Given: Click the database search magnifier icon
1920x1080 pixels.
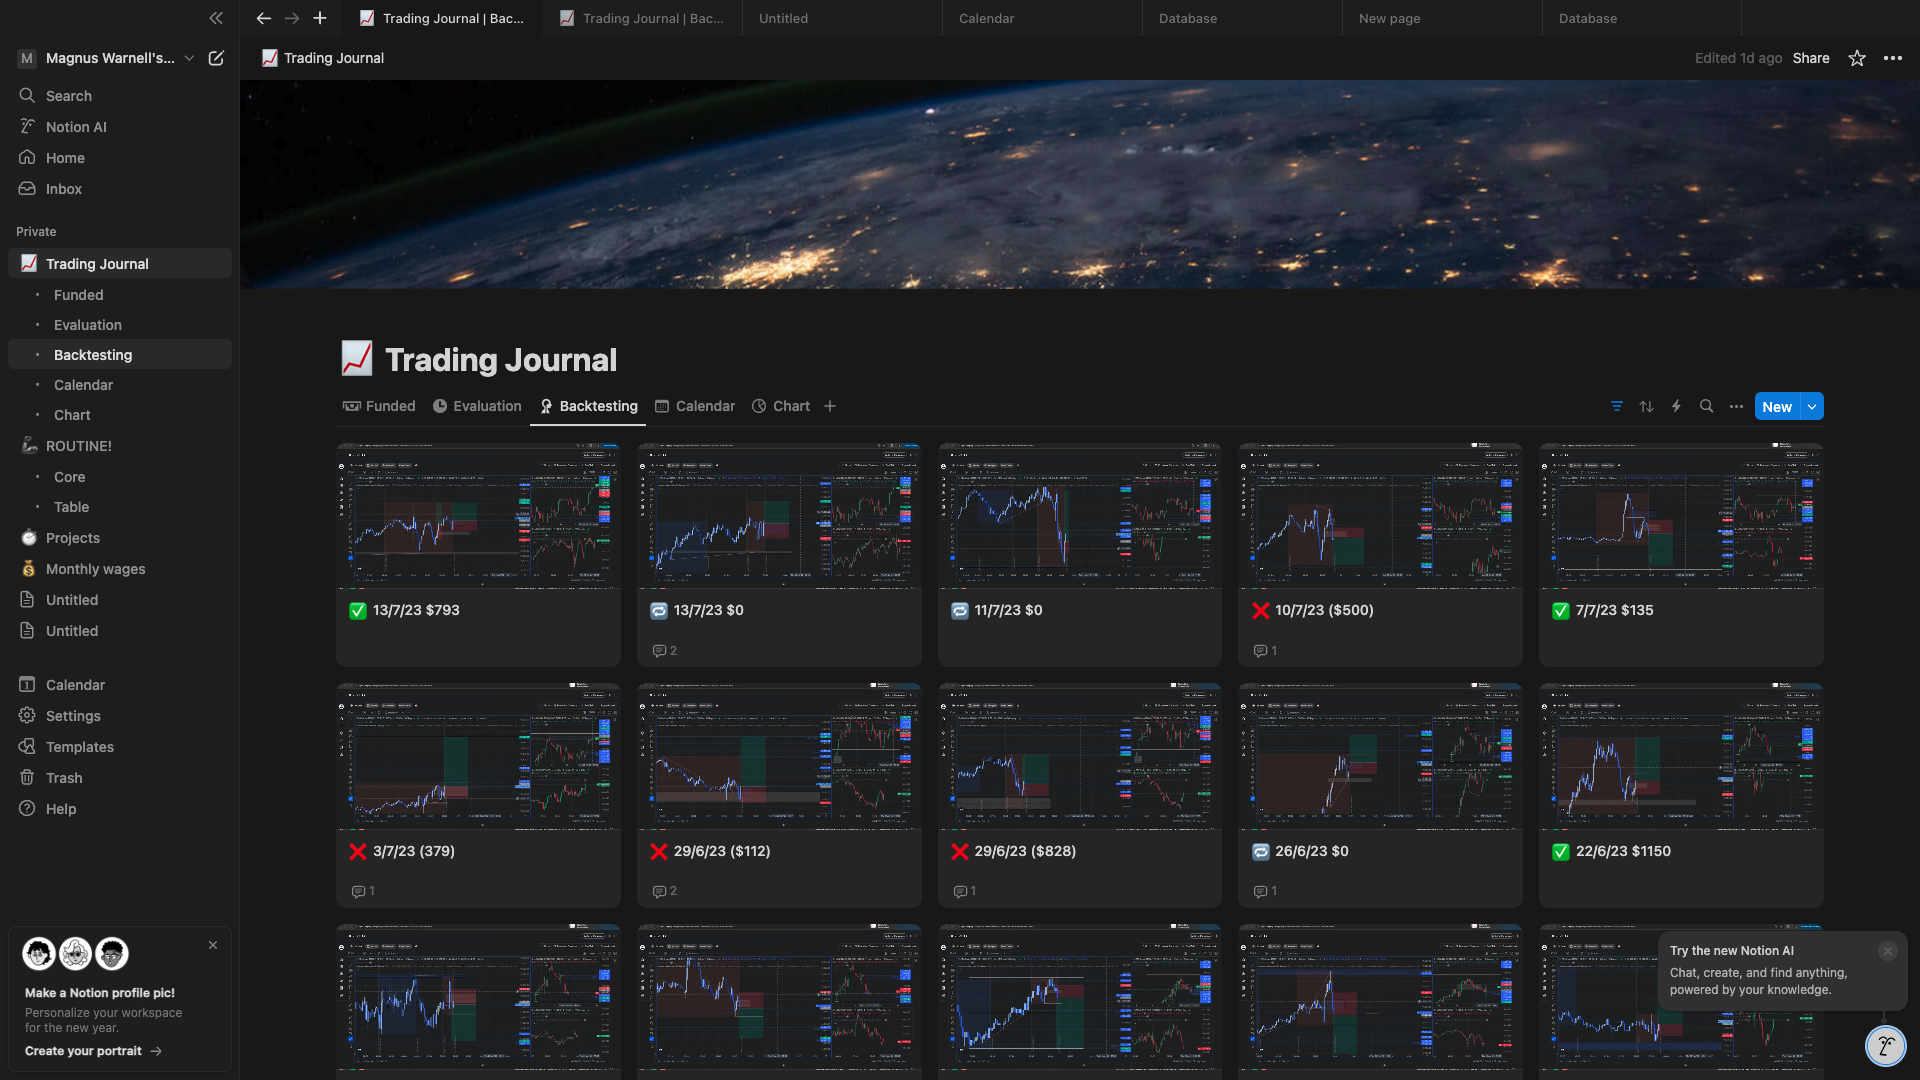Looking at the screenshot, I should coord(1706,406).
